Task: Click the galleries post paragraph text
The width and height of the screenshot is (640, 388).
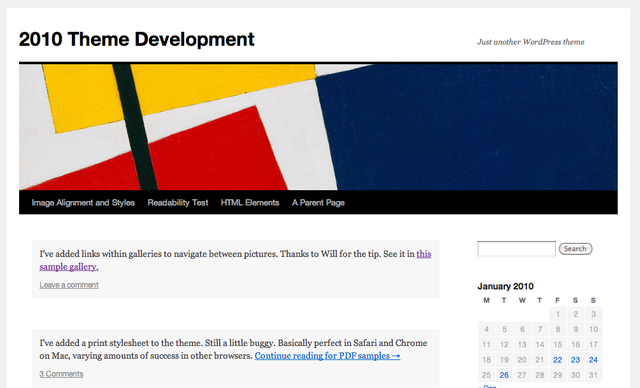Action: (x=235, y=260)
